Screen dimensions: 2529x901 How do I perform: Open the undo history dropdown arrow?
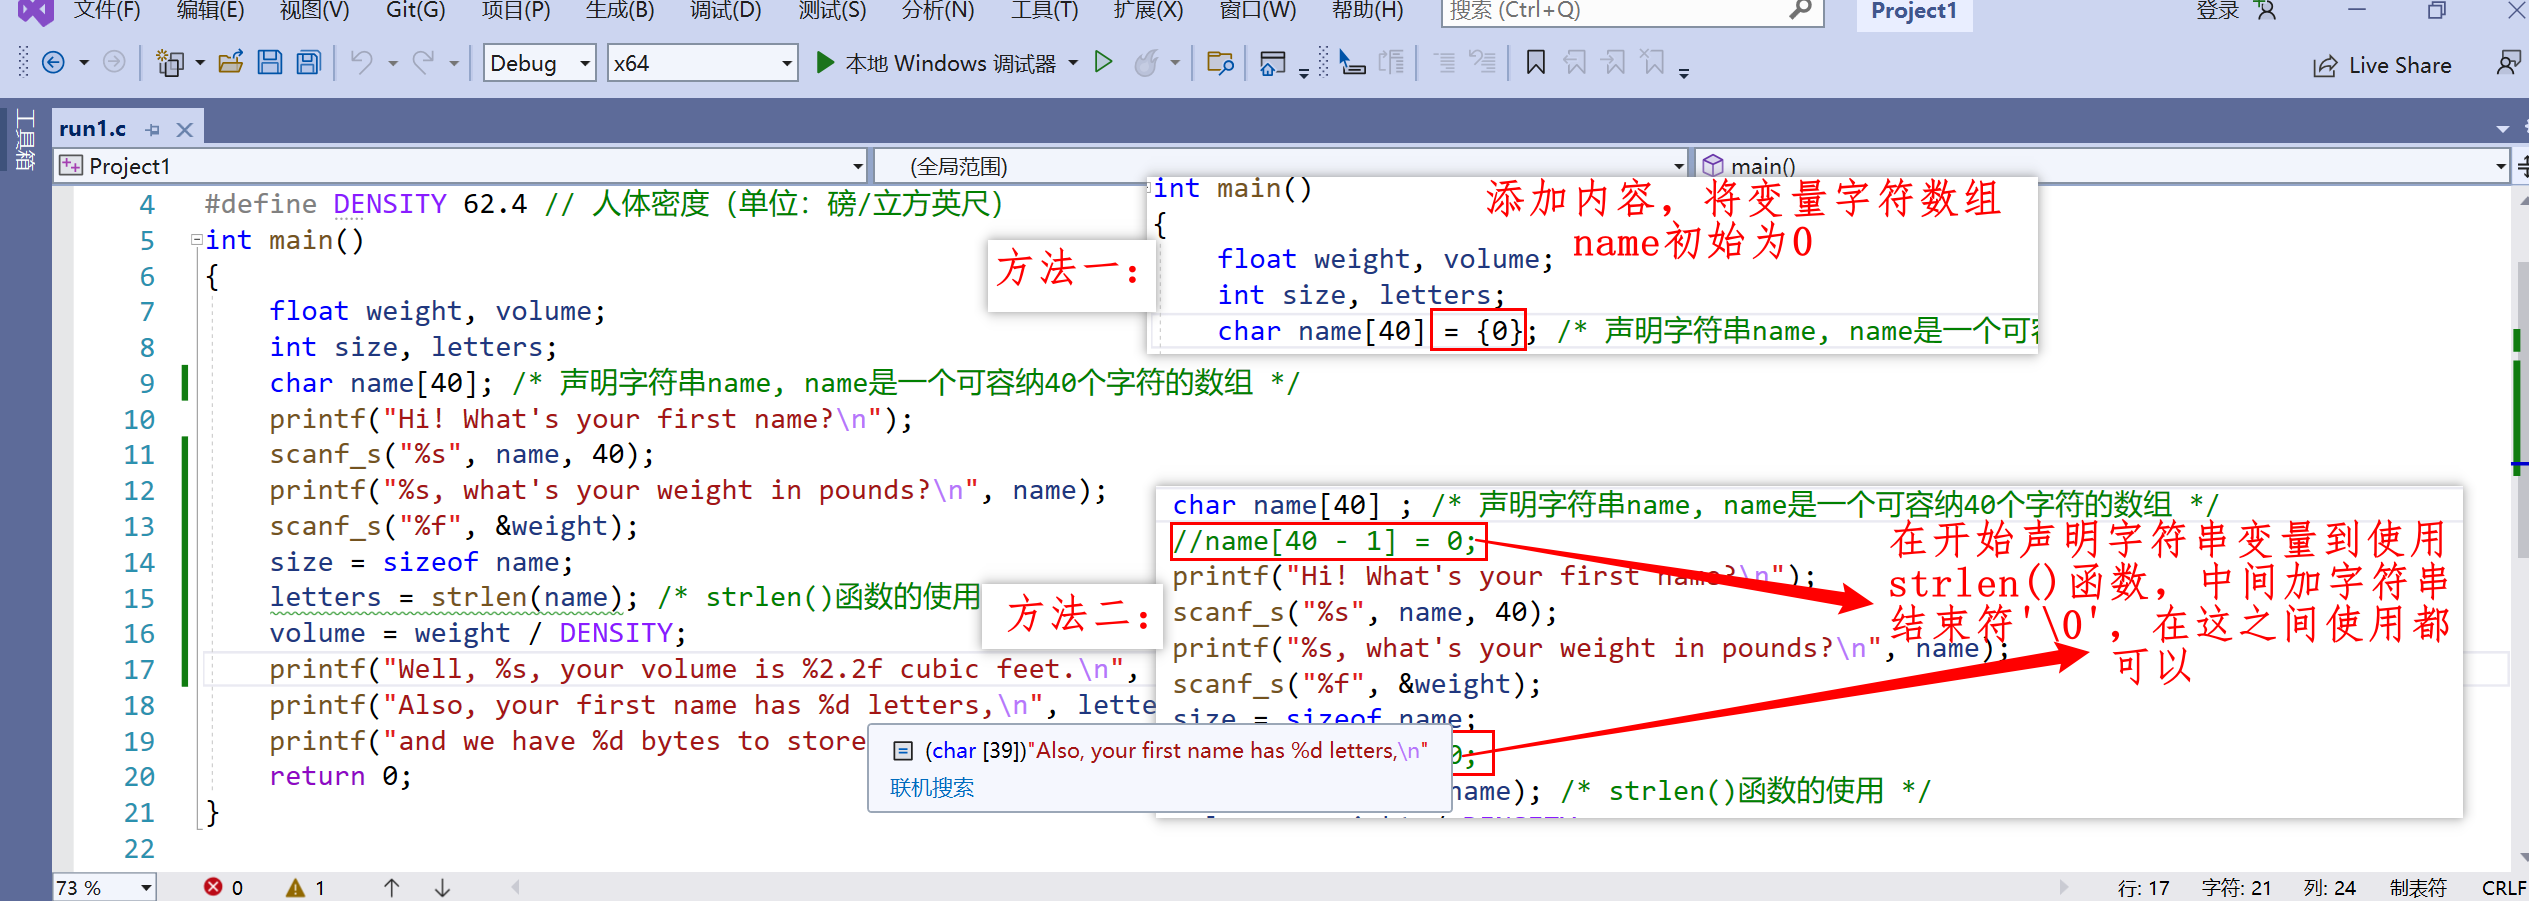coord(393,63)
